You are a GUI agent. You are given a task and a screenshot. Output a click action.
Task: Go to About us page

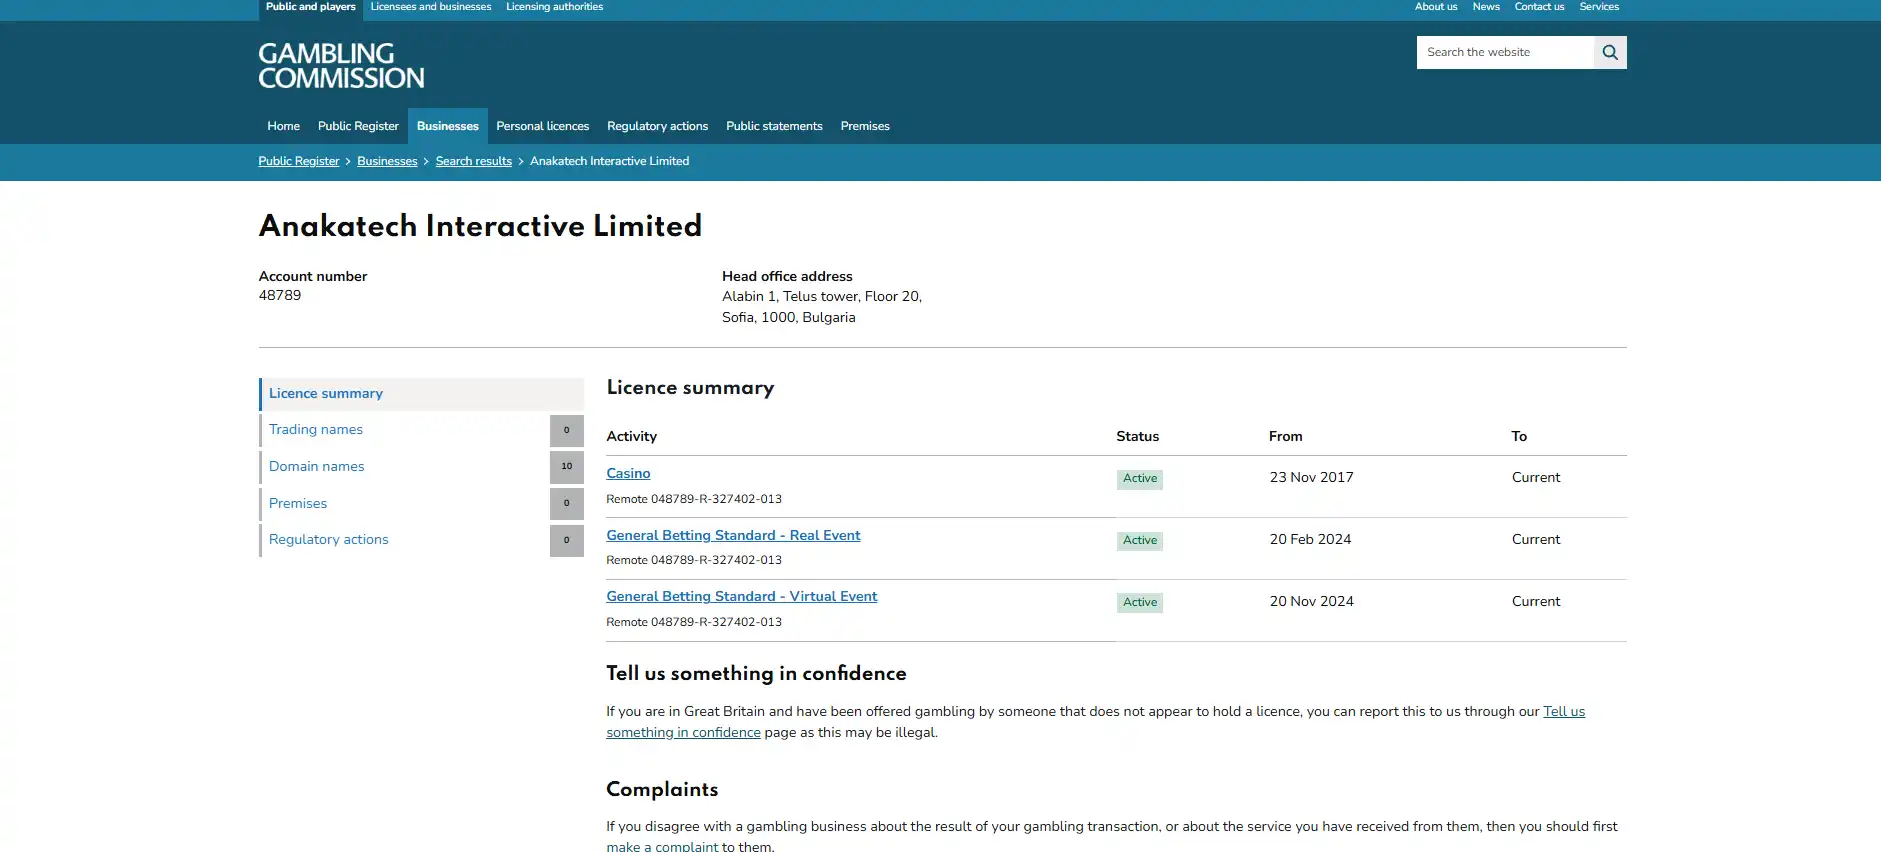point(1436,7)
